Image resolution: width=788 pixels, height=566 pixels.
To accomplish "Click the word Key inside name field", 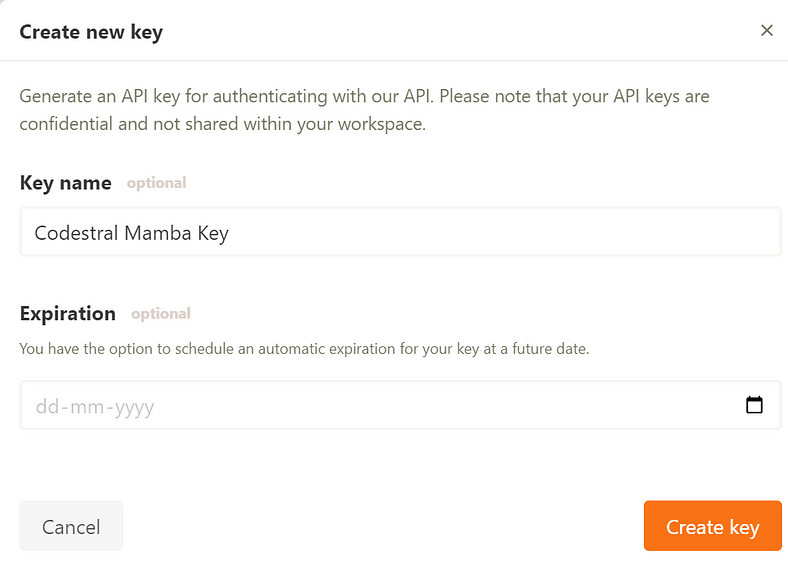I will (x=213, y=234).
